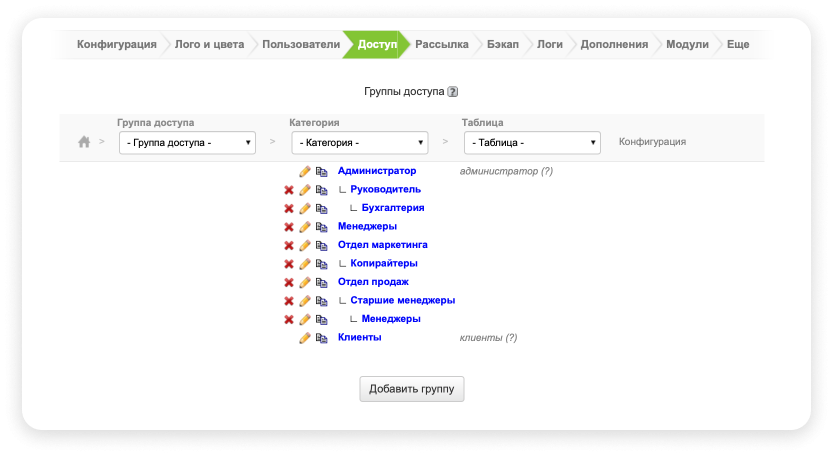Copy the Отдел продаж group

click(x=322, y=282)
